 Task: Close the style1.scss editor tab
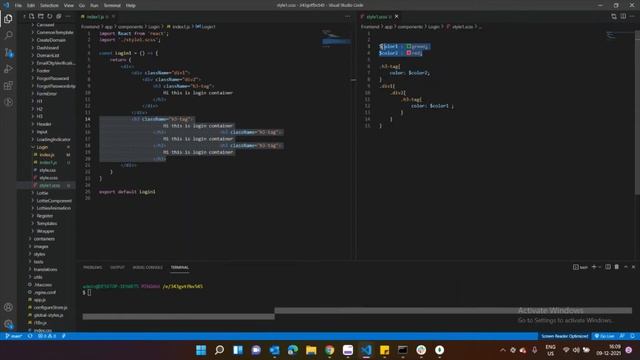(396, 17)
